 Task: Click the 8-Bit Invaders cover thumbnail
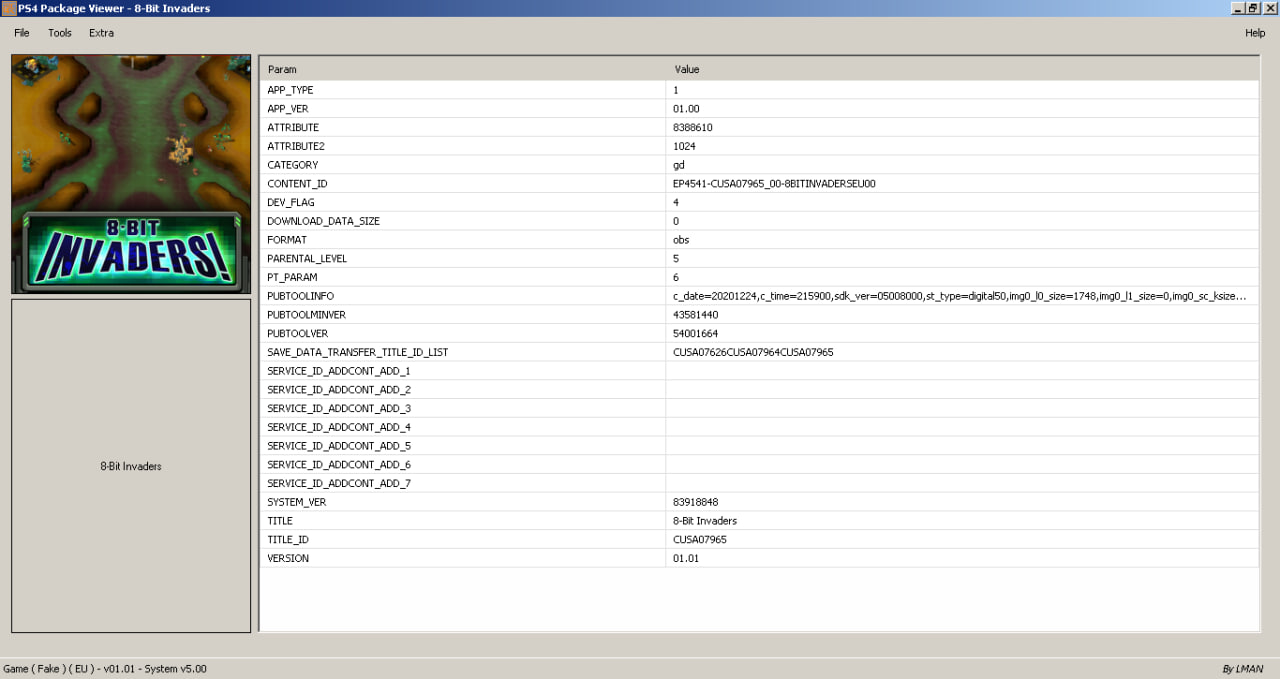pos(131,174)
